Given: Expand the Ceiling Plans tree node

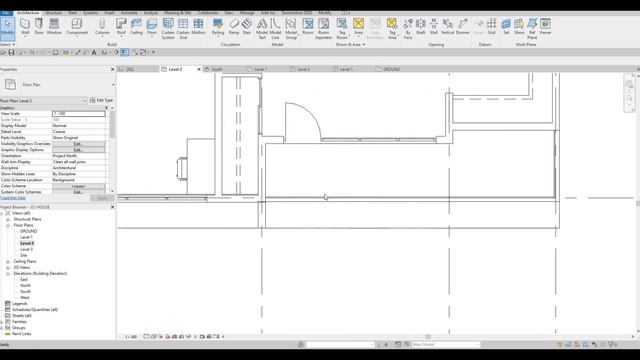Looking at the screenshot, I should (8, 262).
